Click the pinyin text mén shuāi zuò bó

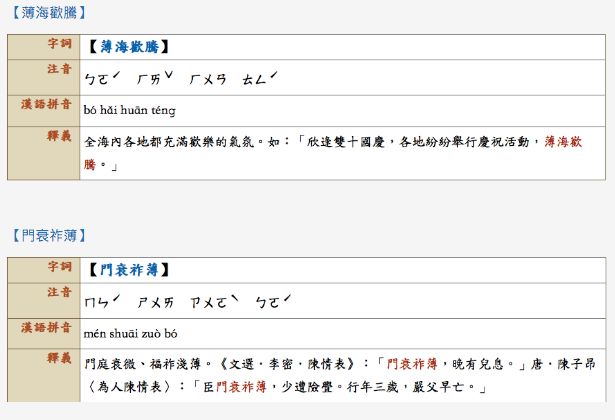(x=134, y=333)
